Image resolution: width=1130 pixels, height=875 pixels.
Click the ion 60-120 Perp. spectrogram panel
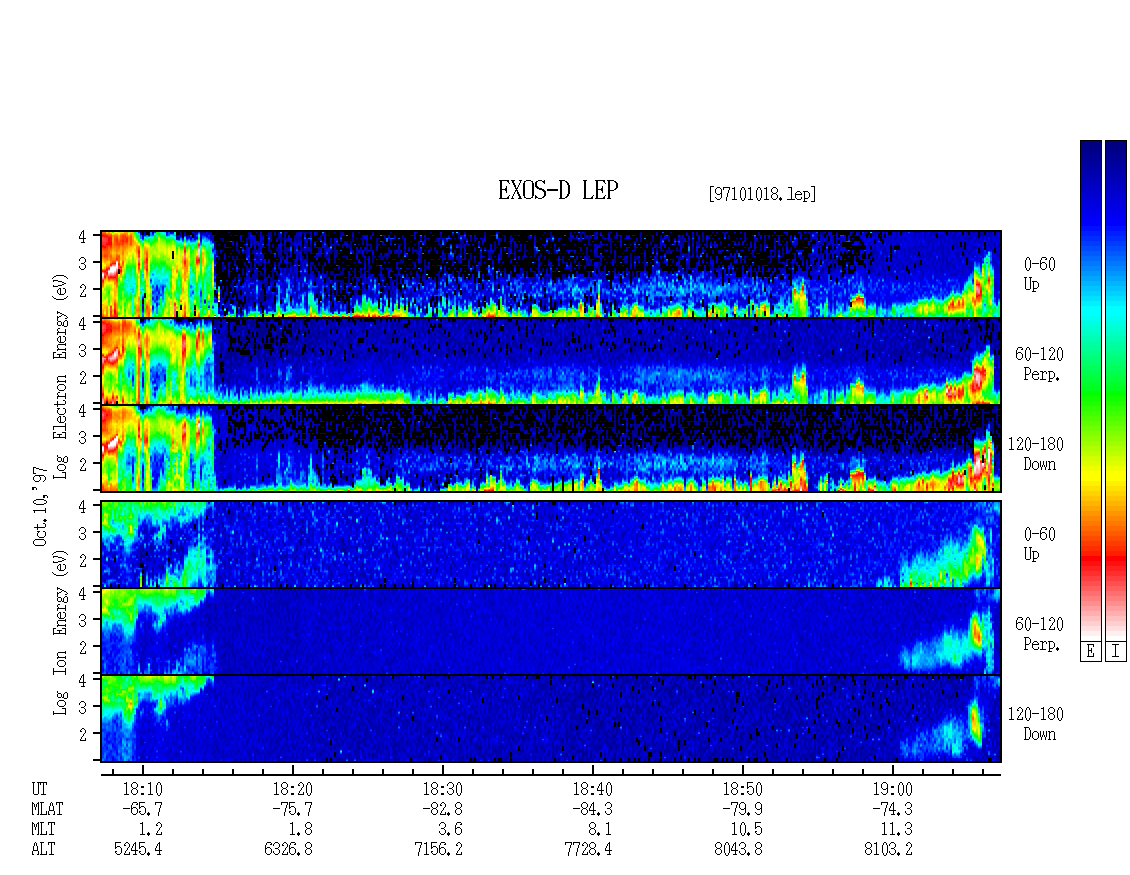coord(551,631)
